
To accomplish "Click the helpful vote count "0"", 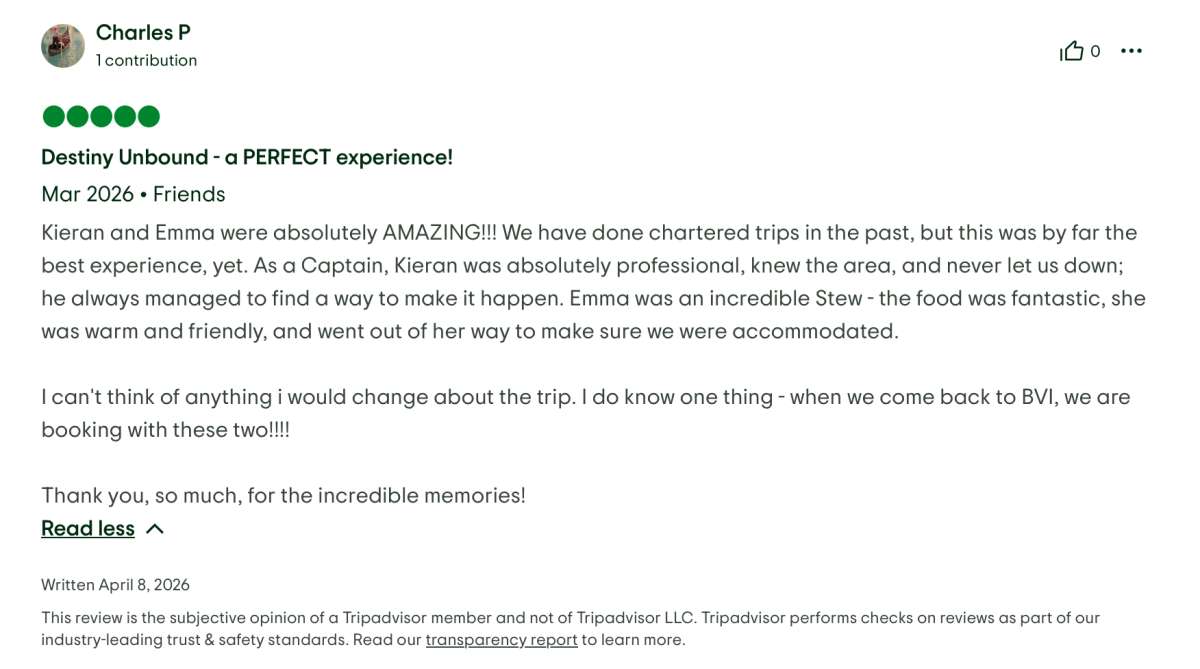I will point(1095,51).
